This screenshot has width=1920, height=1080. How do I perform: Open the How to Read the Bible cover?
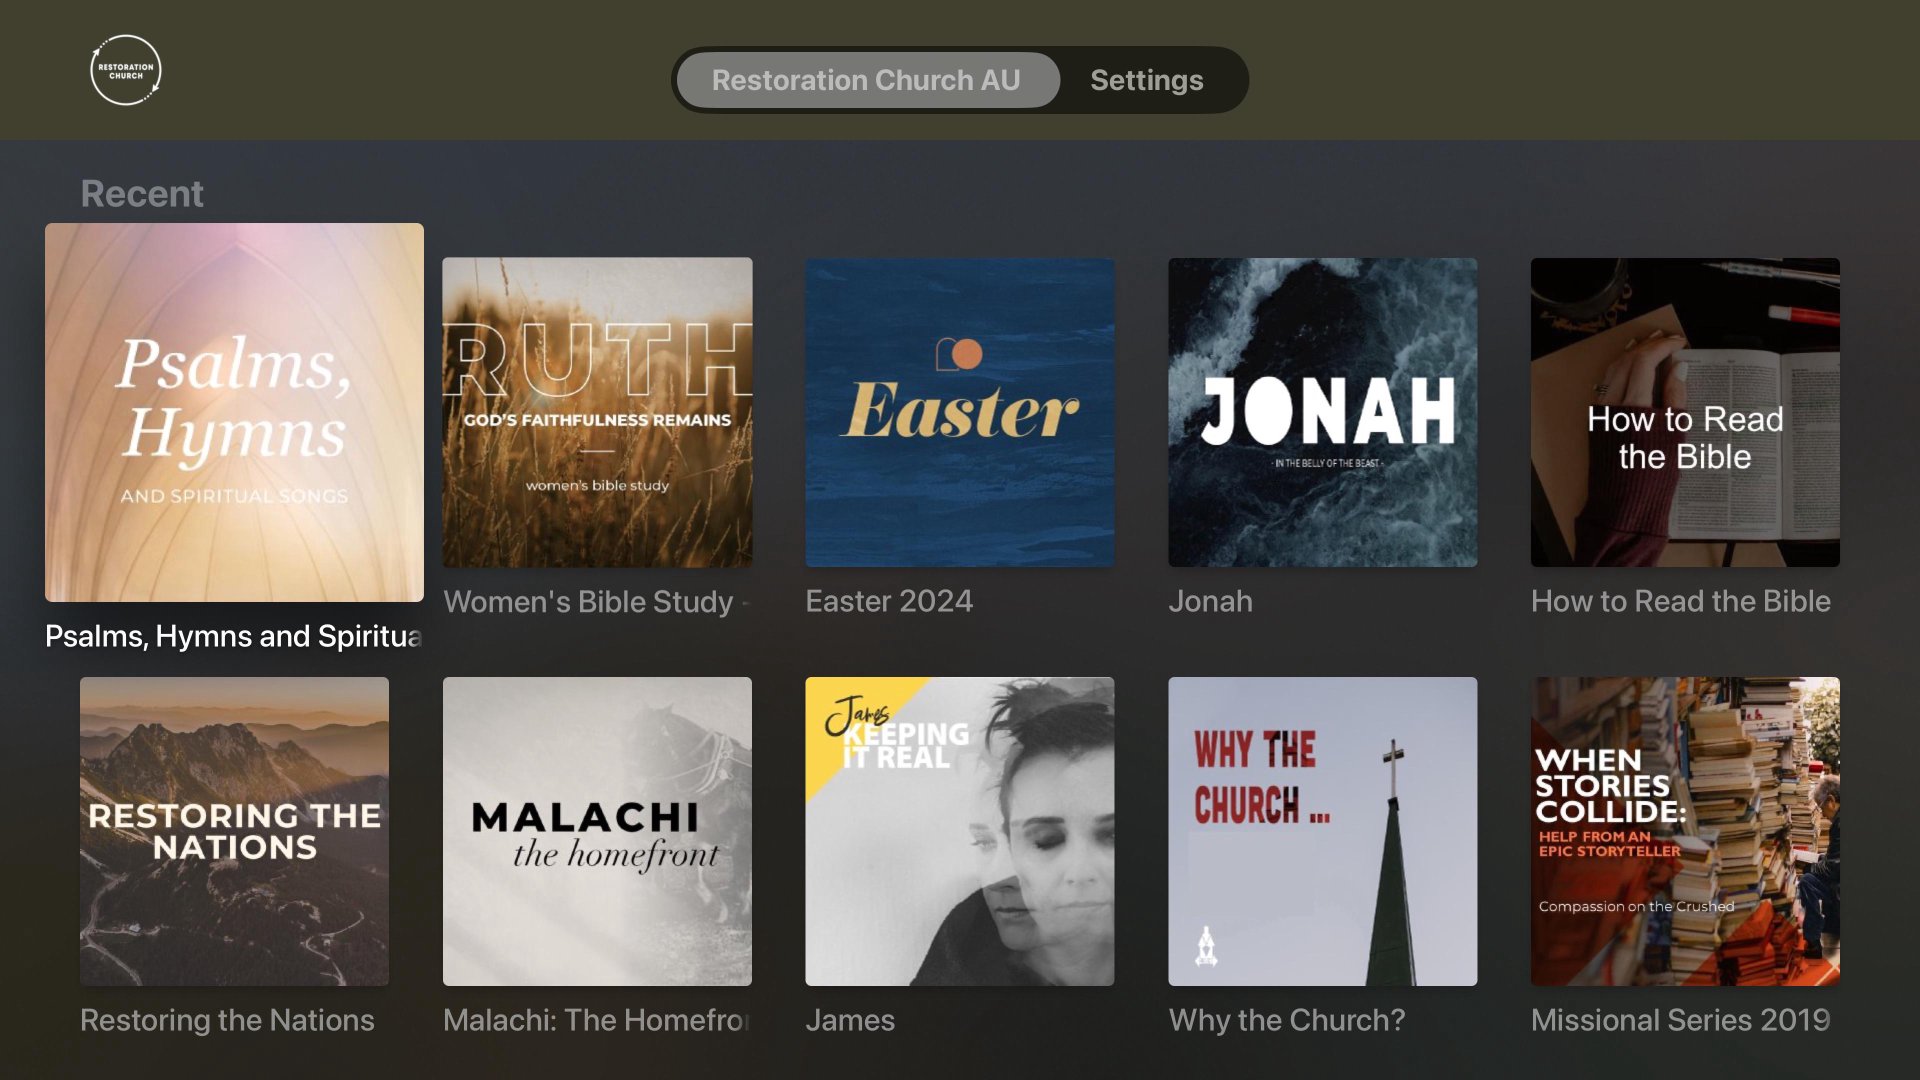click(x=1685, y=412)
